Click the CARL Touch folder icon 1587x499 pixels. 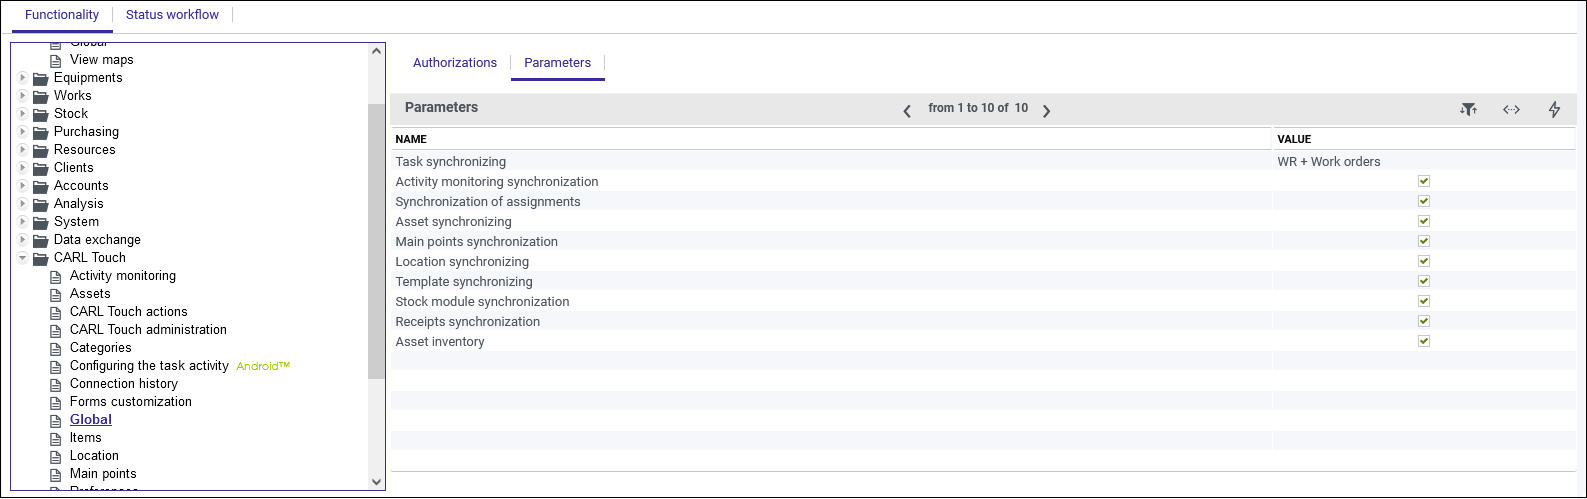40,258
